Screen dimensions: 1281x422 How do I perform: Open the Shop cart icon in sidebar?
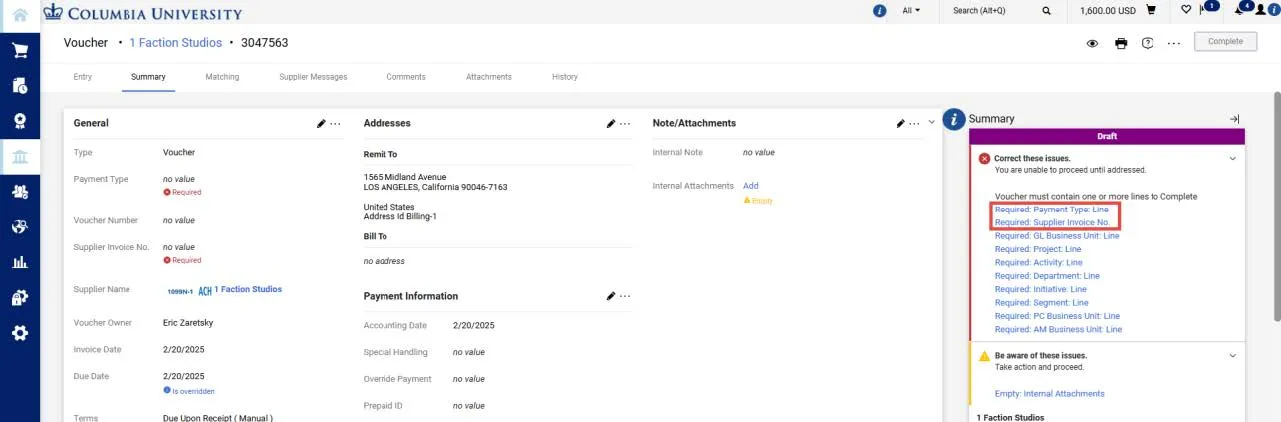[x=20, y=51]
